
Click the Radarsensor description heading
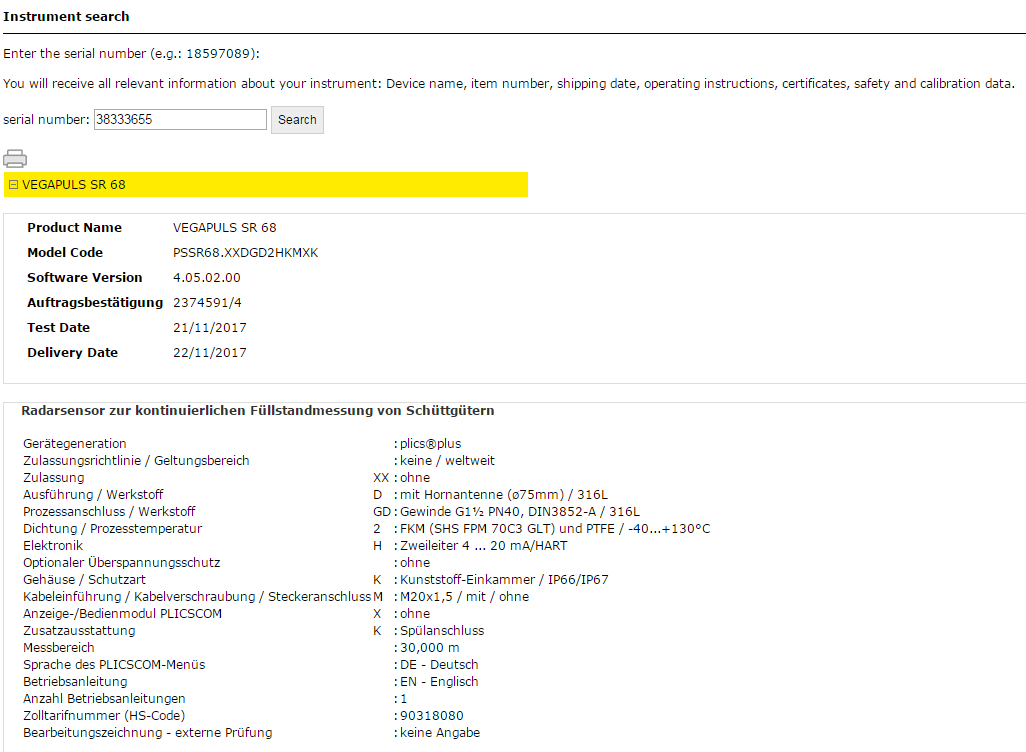(258, 410)
